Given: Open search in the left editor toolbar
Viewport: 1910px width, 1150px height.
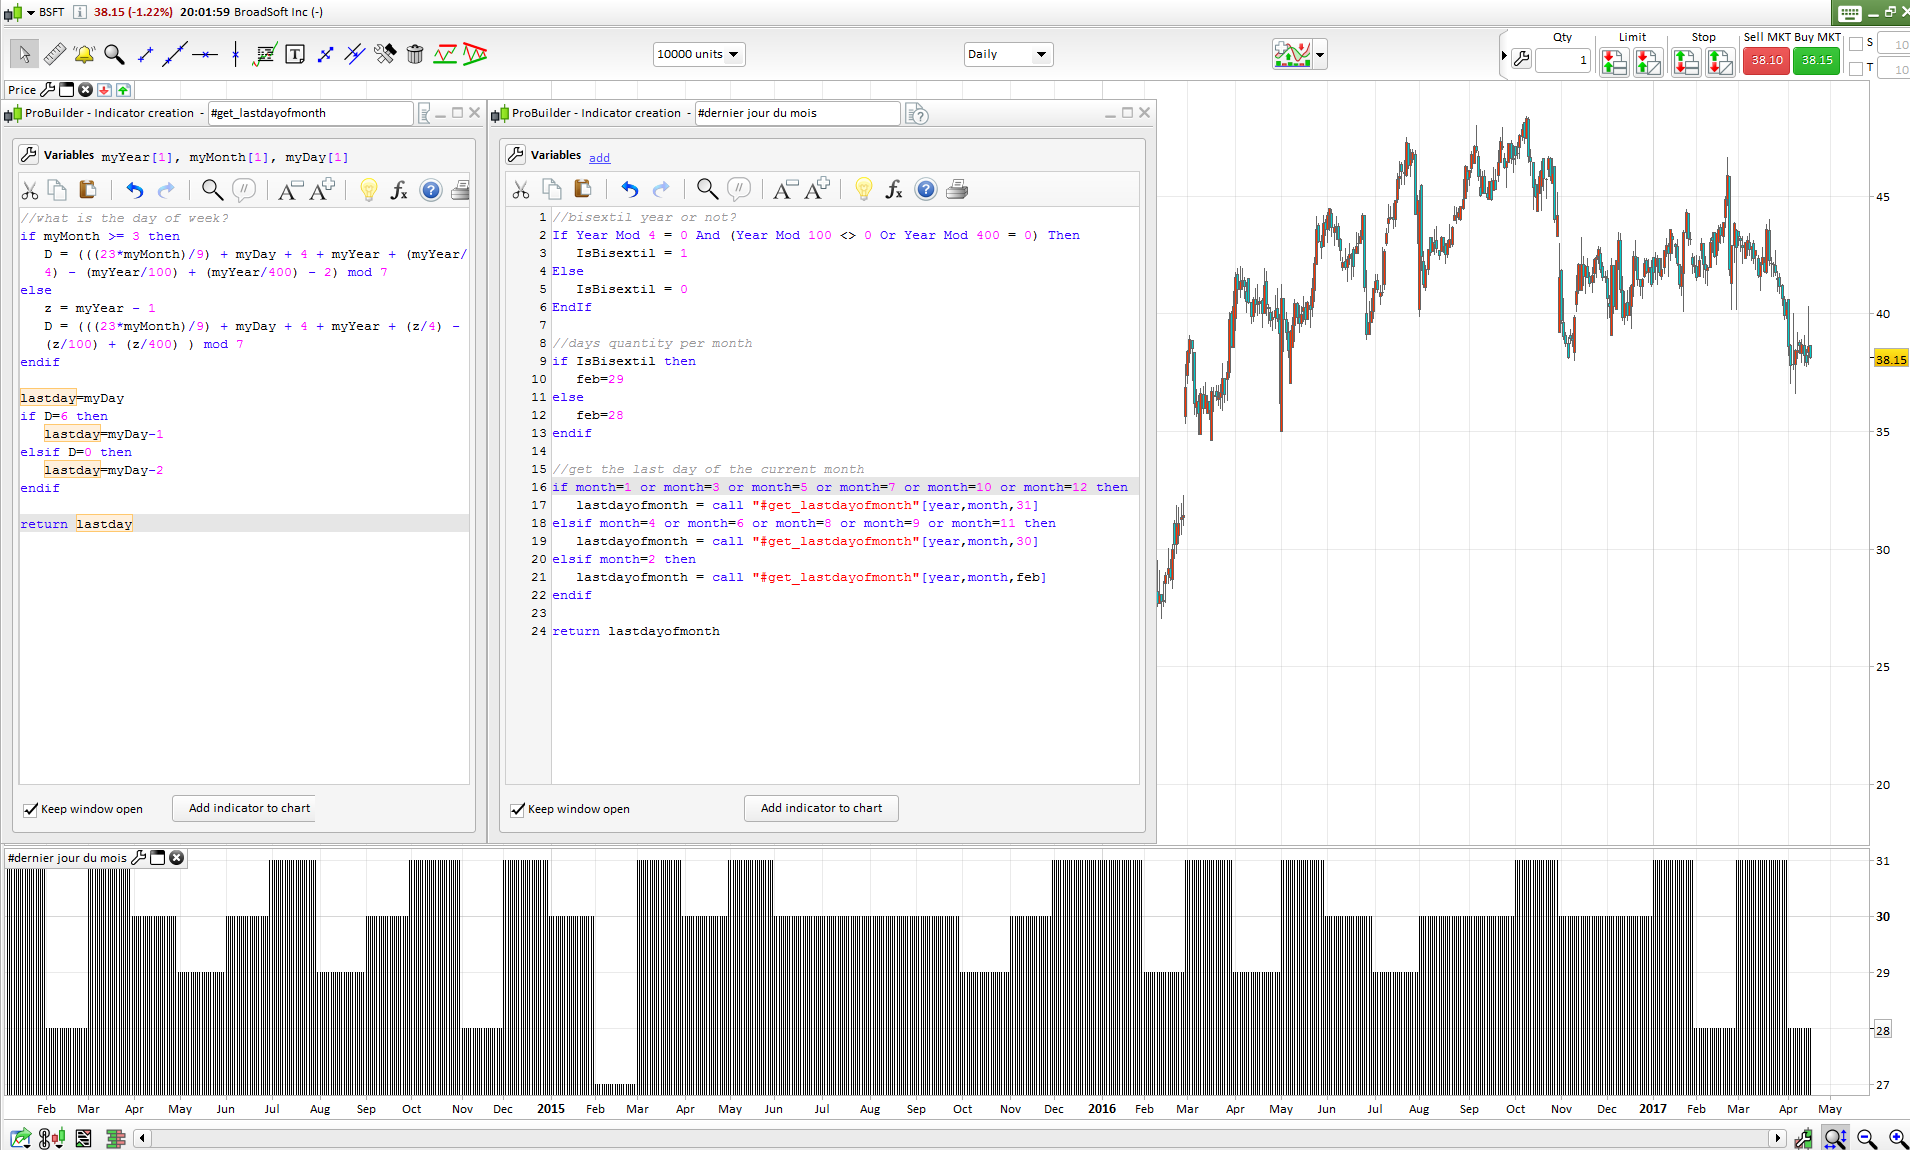Looking at the screenshot, I should (x=212, y=190).
